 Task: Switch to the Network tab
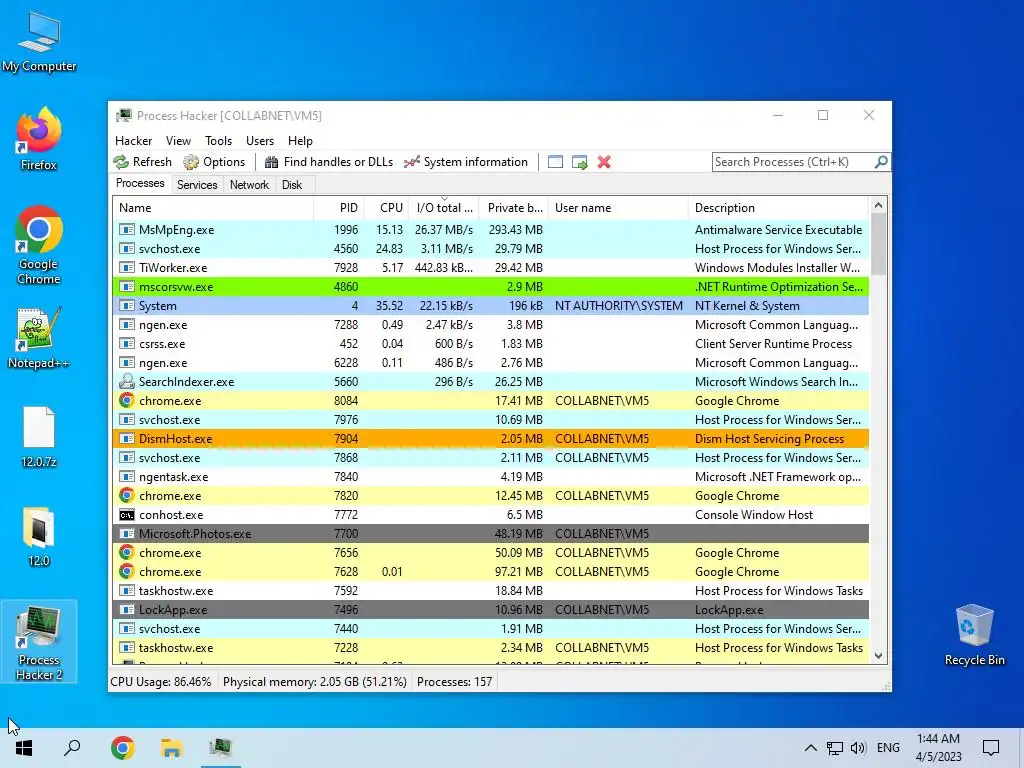pyautogui.click(x=249, y=185)
